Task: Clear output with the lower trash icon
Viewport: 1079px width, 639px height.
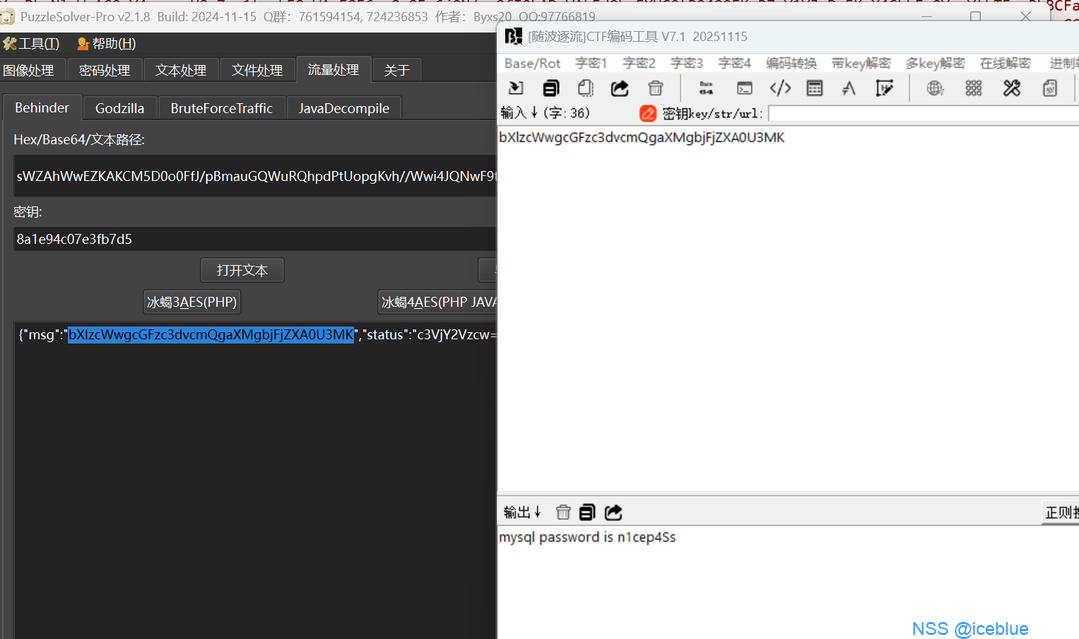Action: click(563, 512)
